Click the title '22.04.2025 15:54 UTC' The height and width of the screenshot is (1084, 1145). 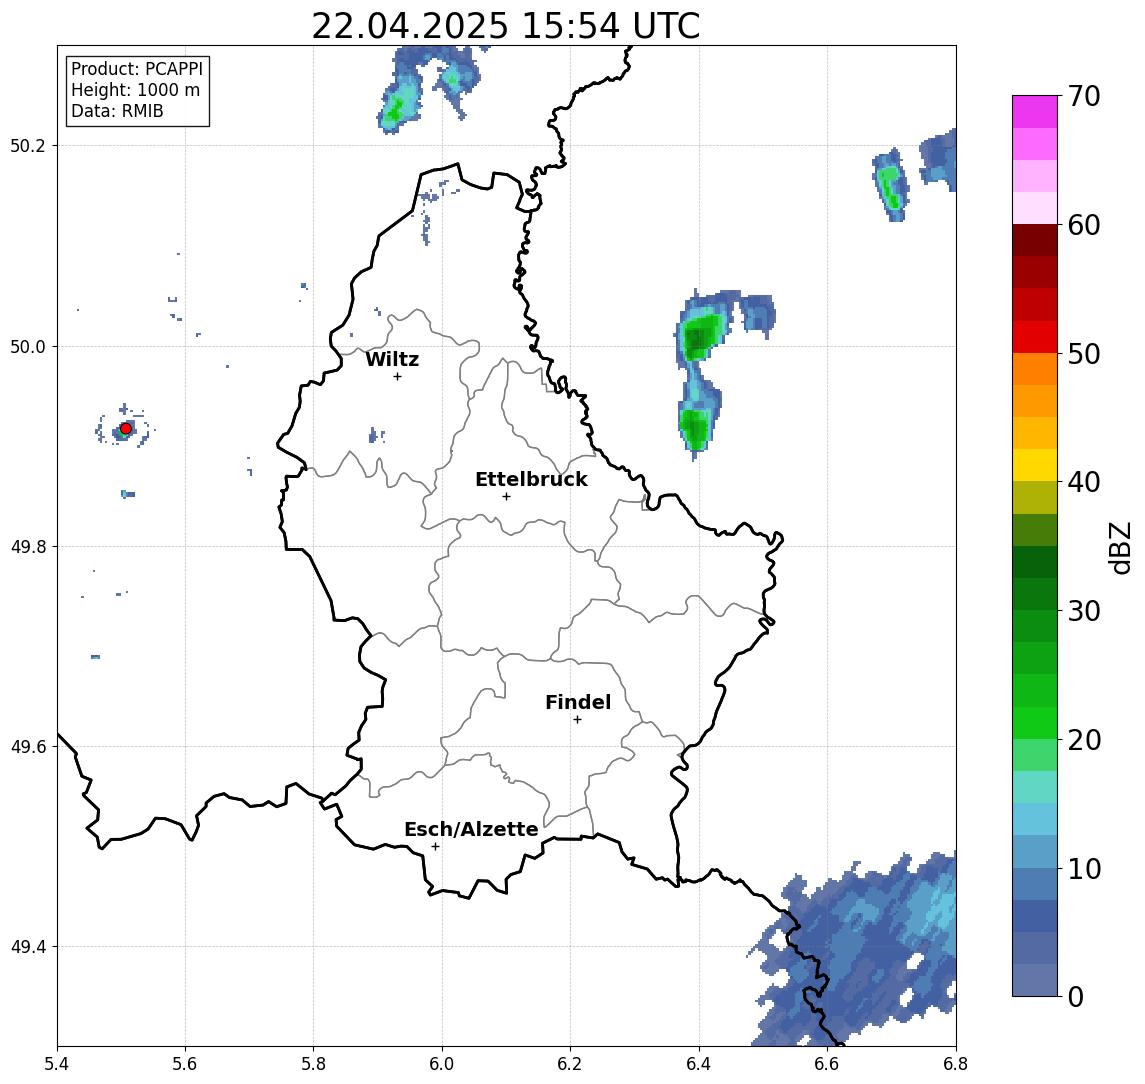[505, 26]
